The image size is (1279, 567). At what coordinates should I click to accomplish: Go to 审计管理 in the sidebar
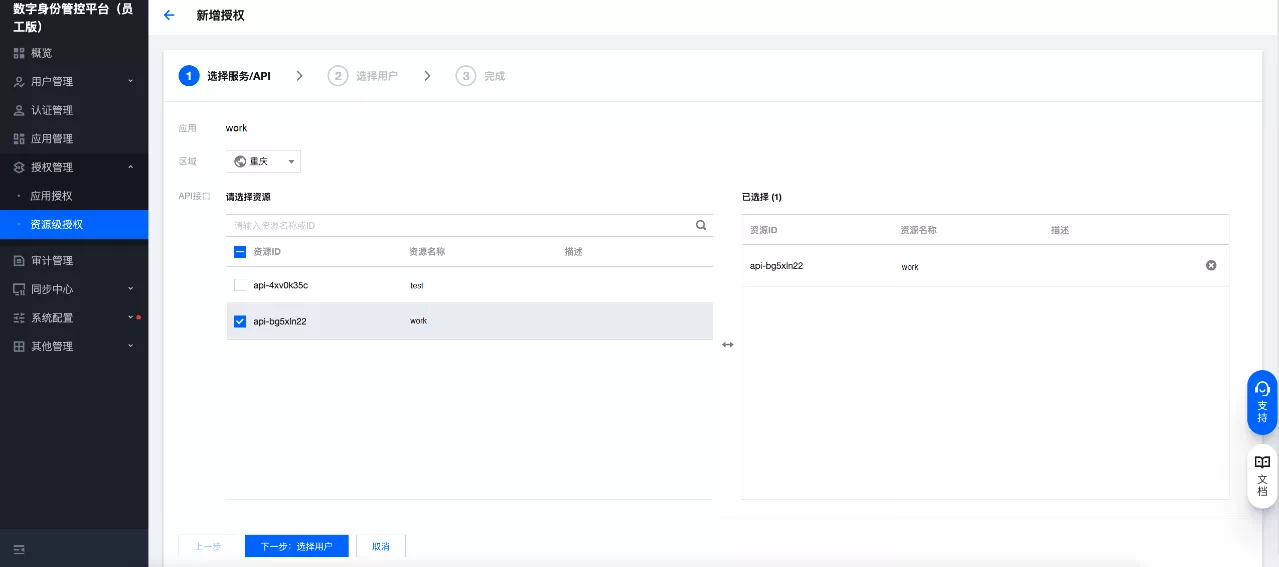[x=52, y=261]
